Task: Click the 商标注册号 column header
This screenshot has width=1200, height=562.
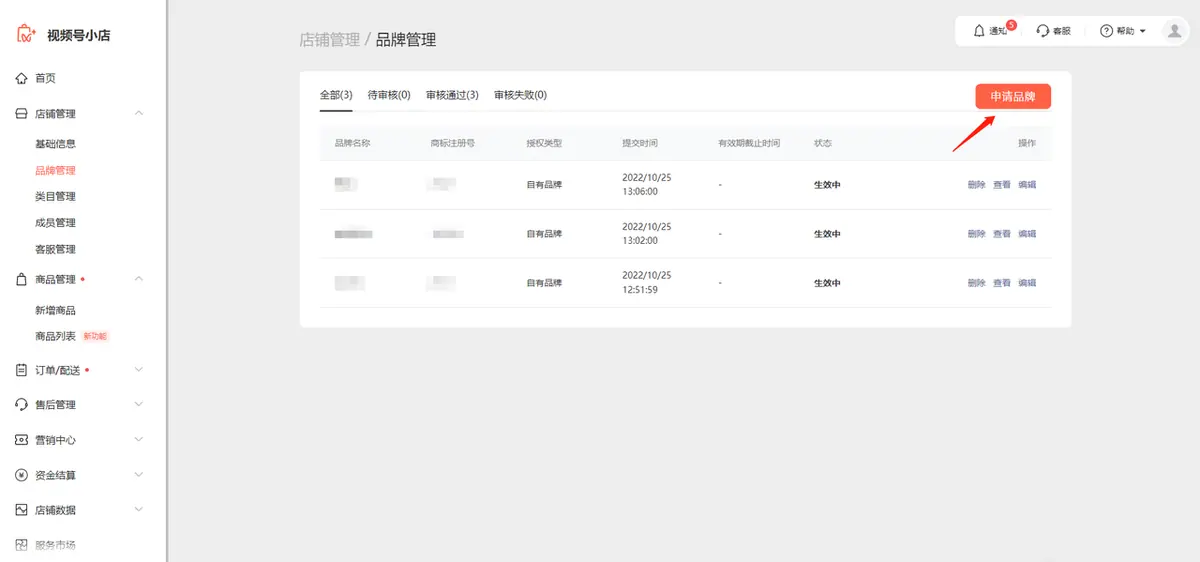Action: pyautogui.click(x=452, y=143)
